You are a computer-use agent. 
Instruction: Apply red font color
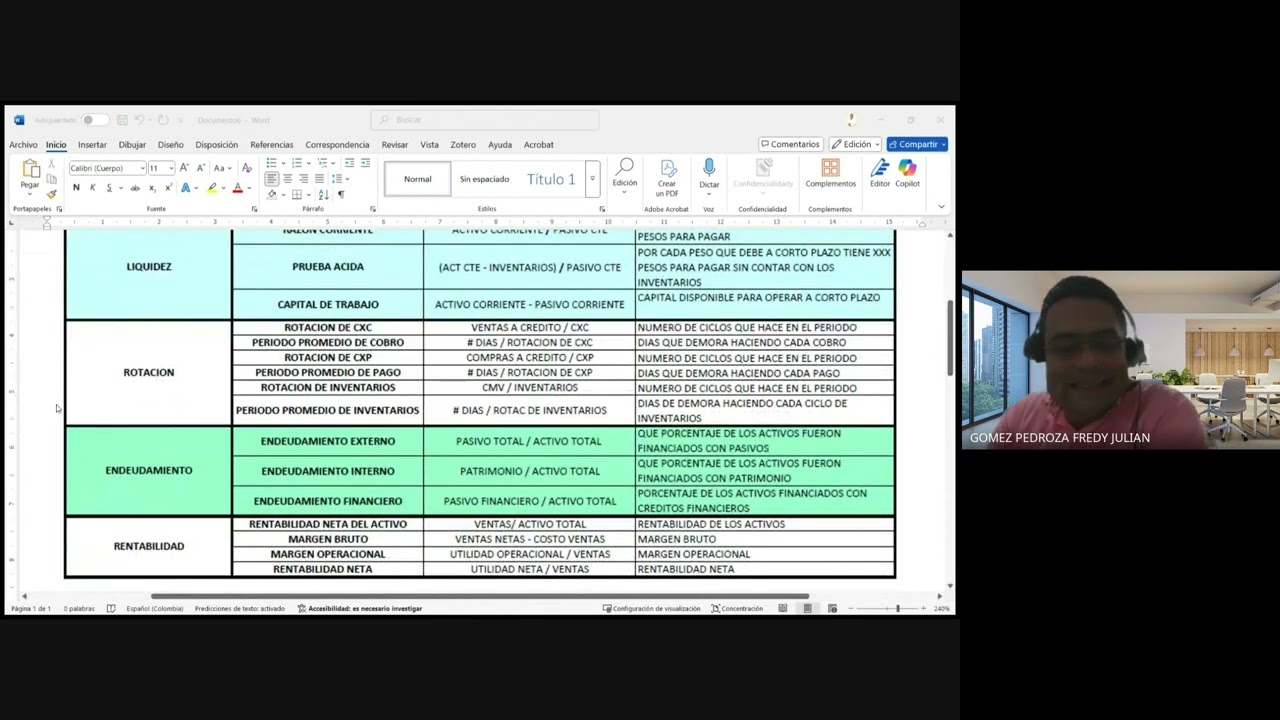237,188
